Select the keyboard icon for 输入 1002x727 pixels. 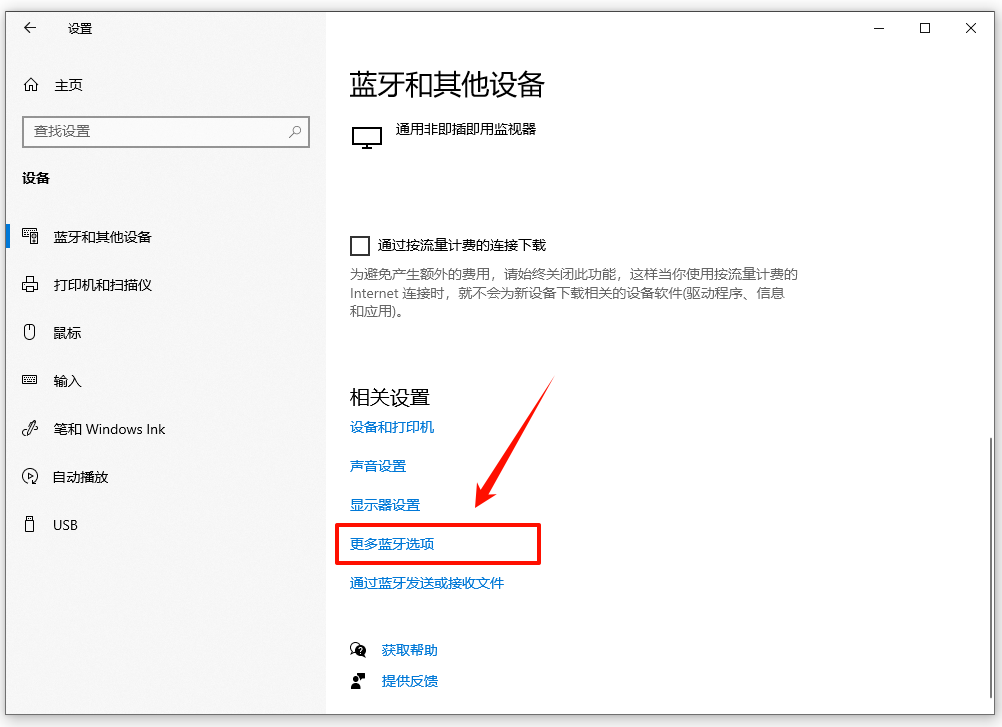(31, 381)
